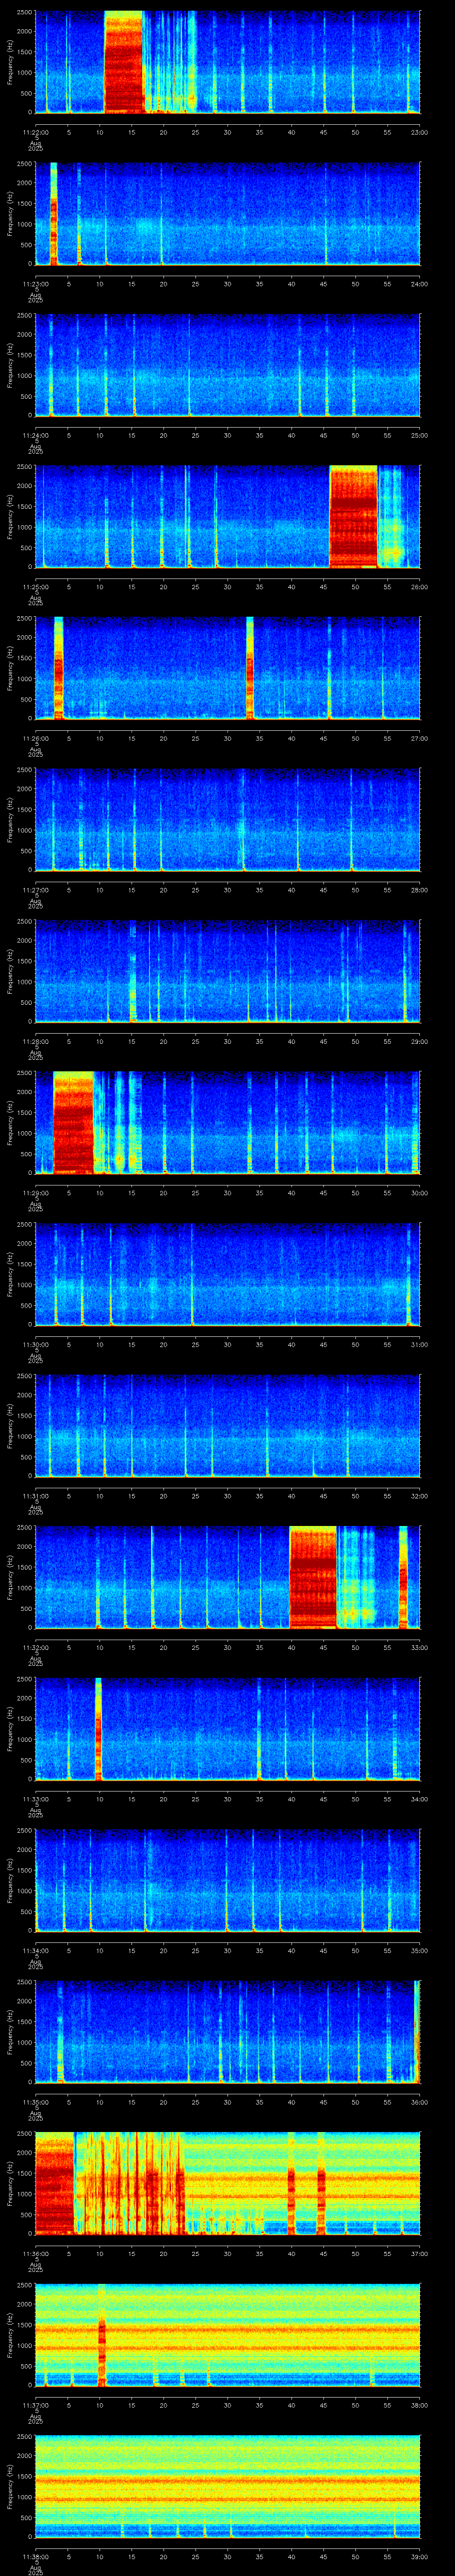Screen dimensions: 455x2576
Task: Click the 11:28:00 start time label
Action: click(35, 1042)
